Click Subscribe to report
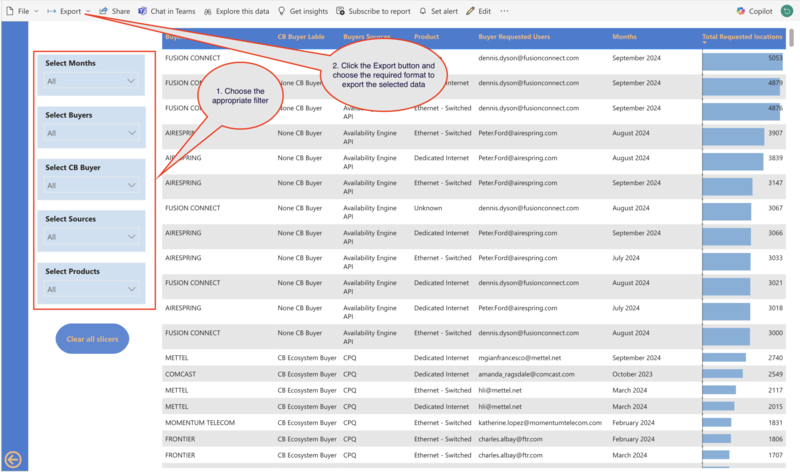This screenshot has width=800, height=472. [373, 11]
